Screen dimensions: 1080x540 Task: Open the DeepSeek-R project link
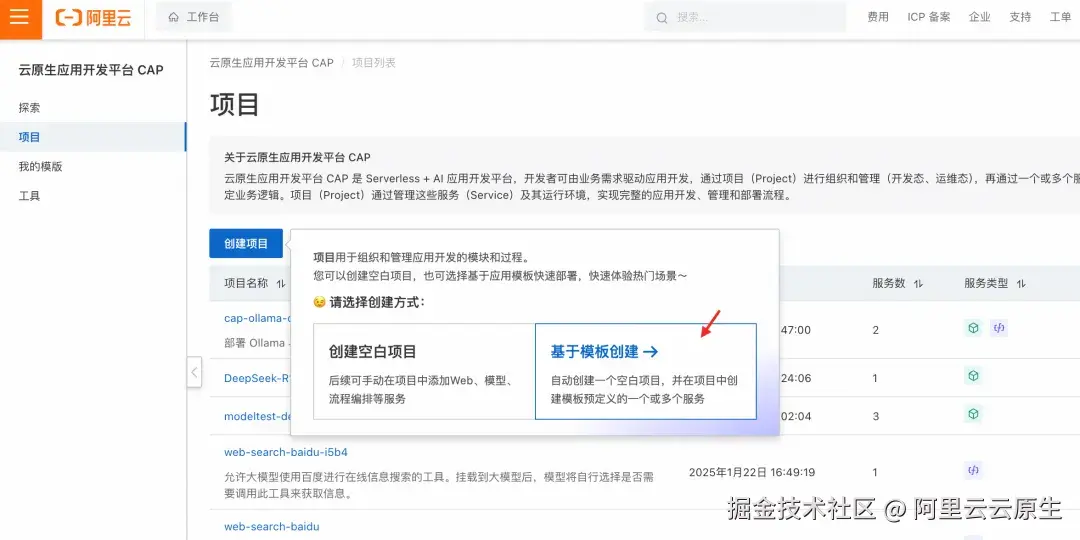point(257,378)
